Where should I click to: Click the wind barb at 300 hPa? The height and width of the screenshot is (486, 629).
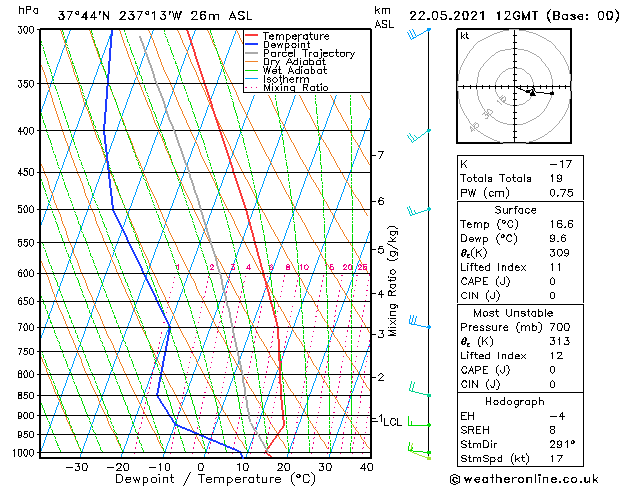[x=418, y=34]
